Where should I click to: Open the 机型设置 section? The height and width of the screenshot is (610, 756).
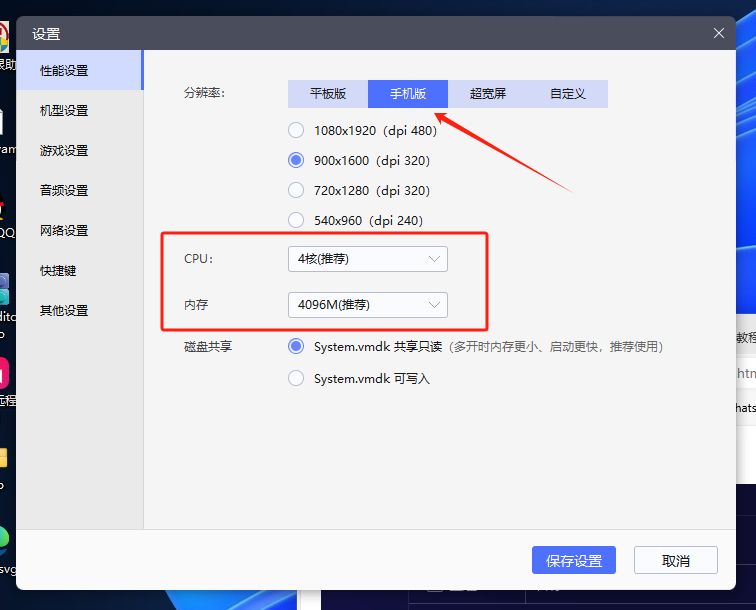point(64,110)
